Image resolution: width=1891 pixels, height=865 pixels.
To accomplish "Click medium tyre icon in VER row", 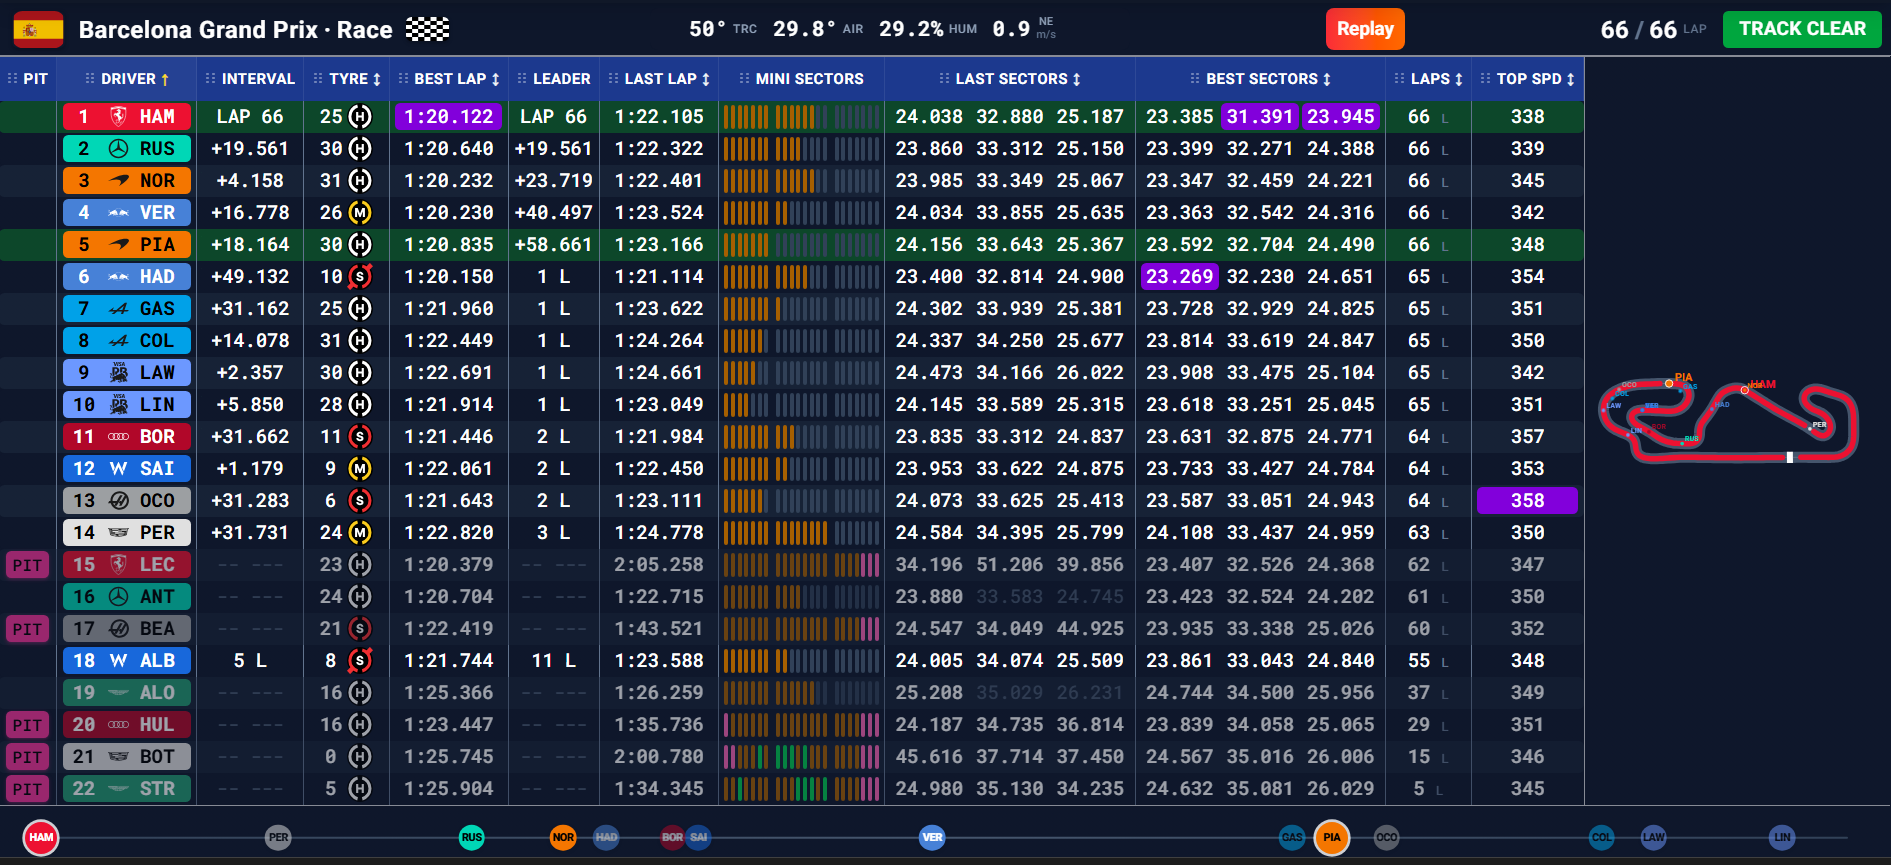I will point(360,213).
